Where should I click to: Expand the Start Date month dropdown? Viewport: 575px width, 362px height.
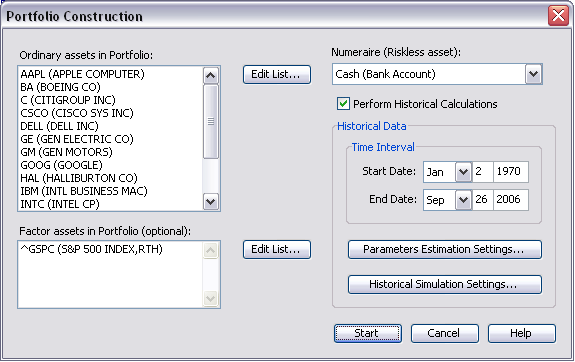click(x=463, y=172)
